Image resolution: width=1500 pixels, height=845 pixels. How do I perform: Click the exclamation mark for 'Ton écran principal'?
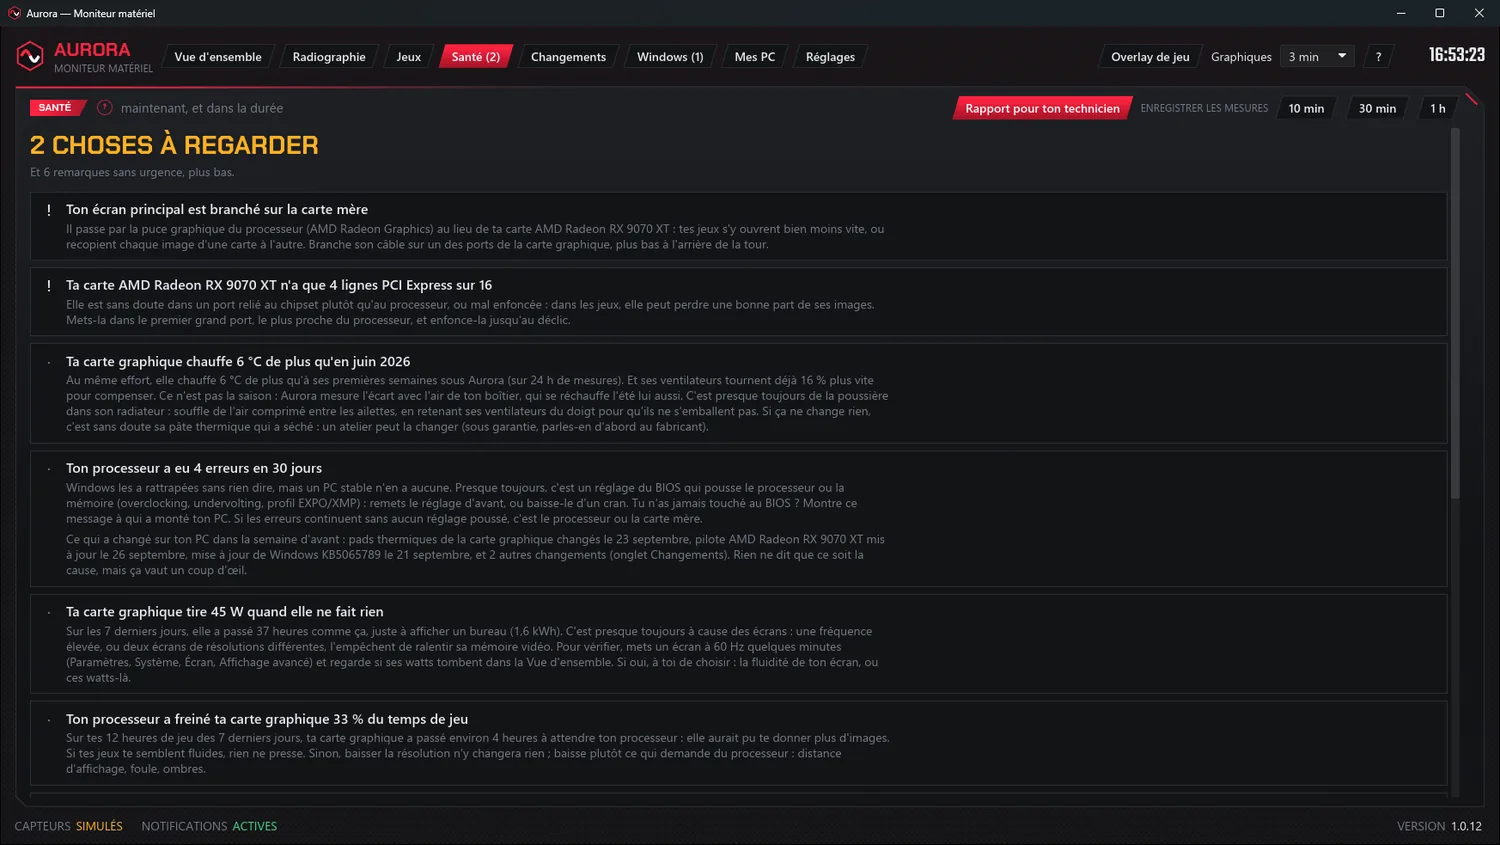point(48,210)
